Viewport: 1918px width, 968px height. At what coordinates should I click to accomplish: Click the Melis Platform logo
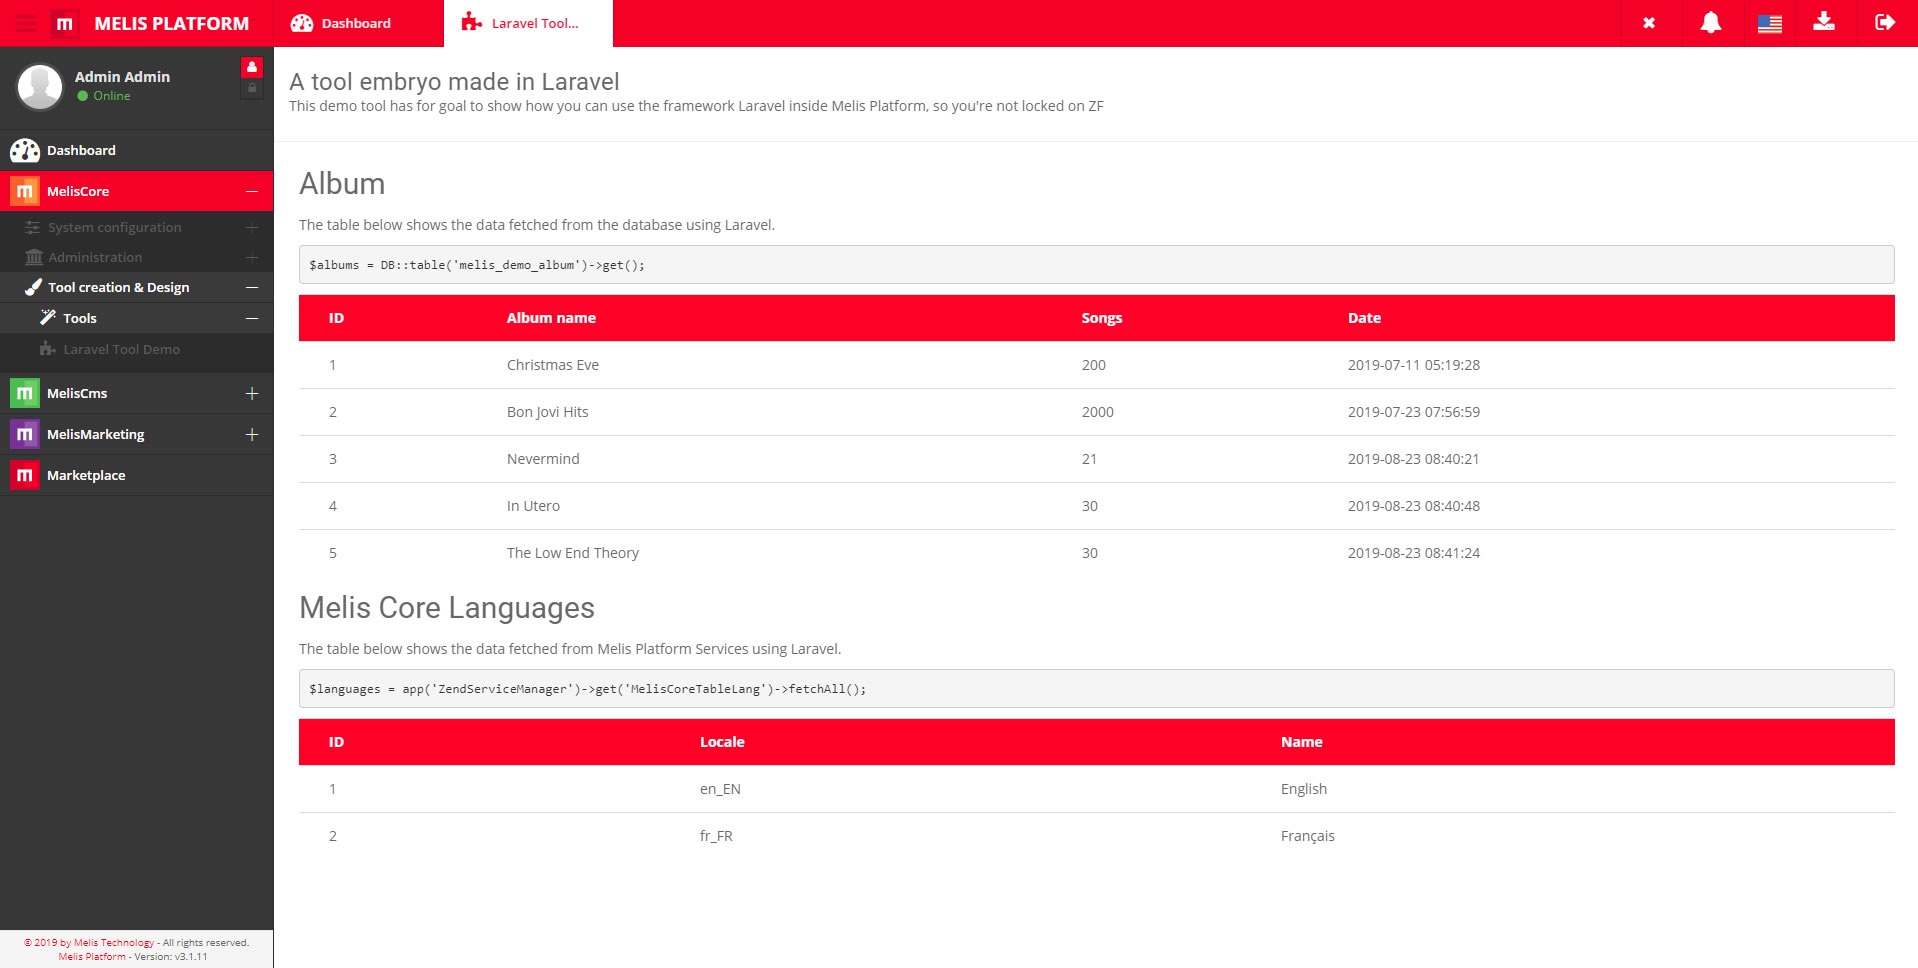pyautogui.click(x=65, y=23)
